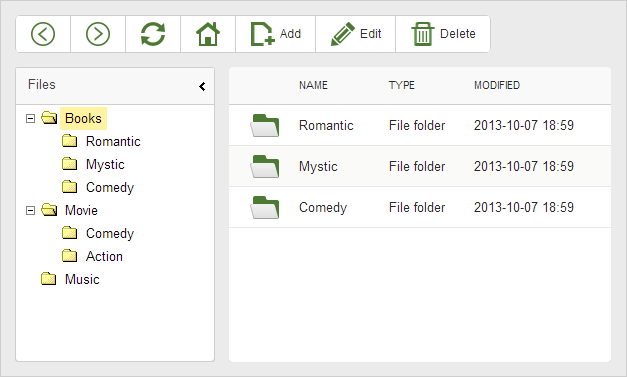The width and height of the screenshot is (627, 377).
Task: Click the Delete button
Action: click(x=443, y=34)
